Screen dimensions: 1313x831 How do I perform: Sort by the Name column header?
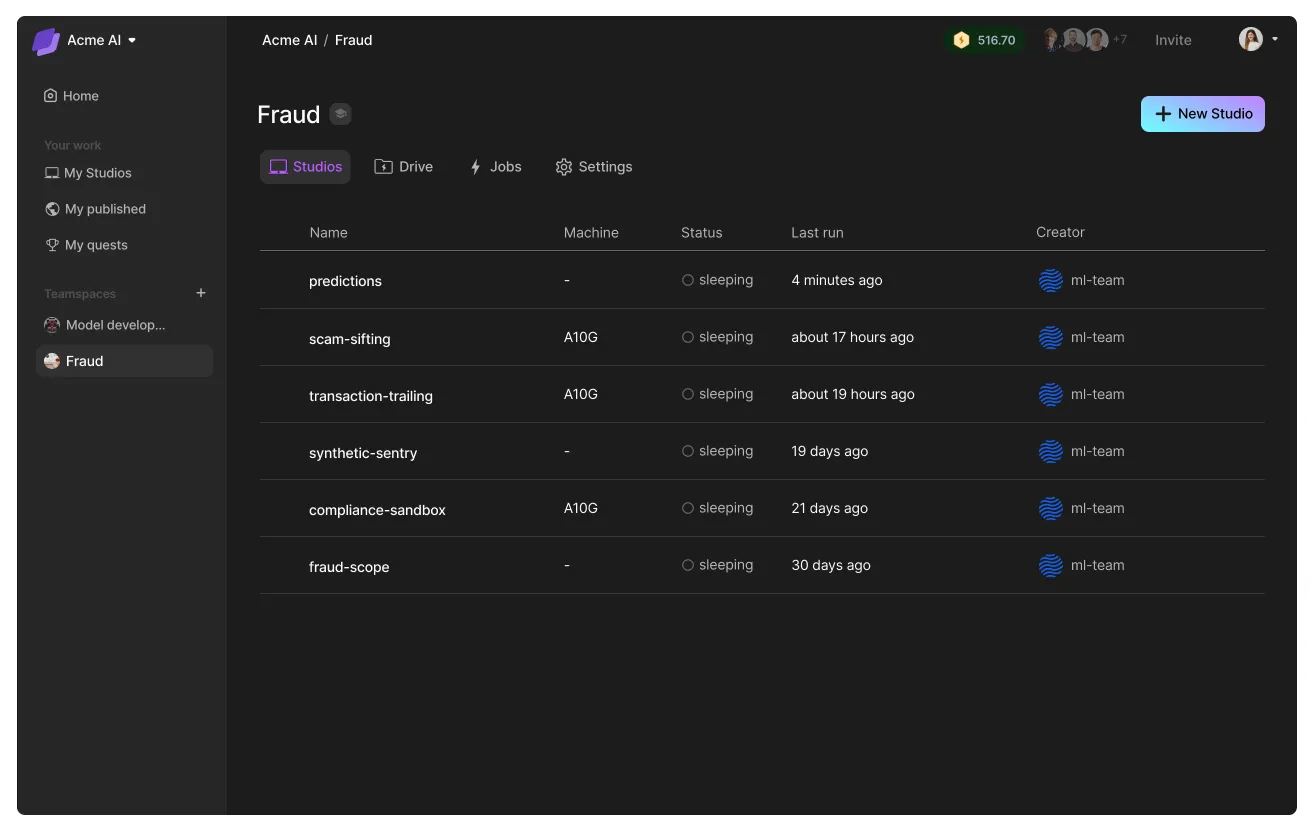click(x=328, y=232)
